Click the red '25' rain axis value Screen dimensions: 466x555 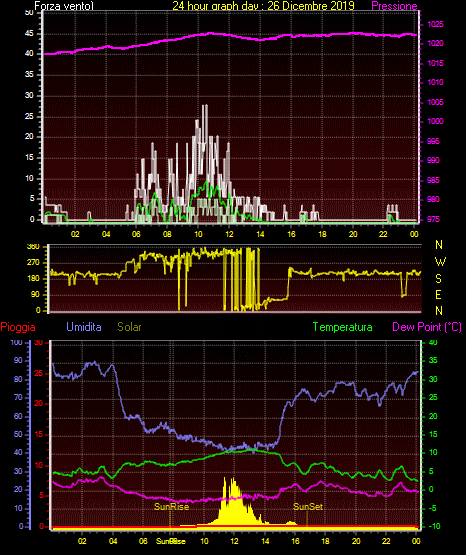pyautogui.click(x=39, y=373)
